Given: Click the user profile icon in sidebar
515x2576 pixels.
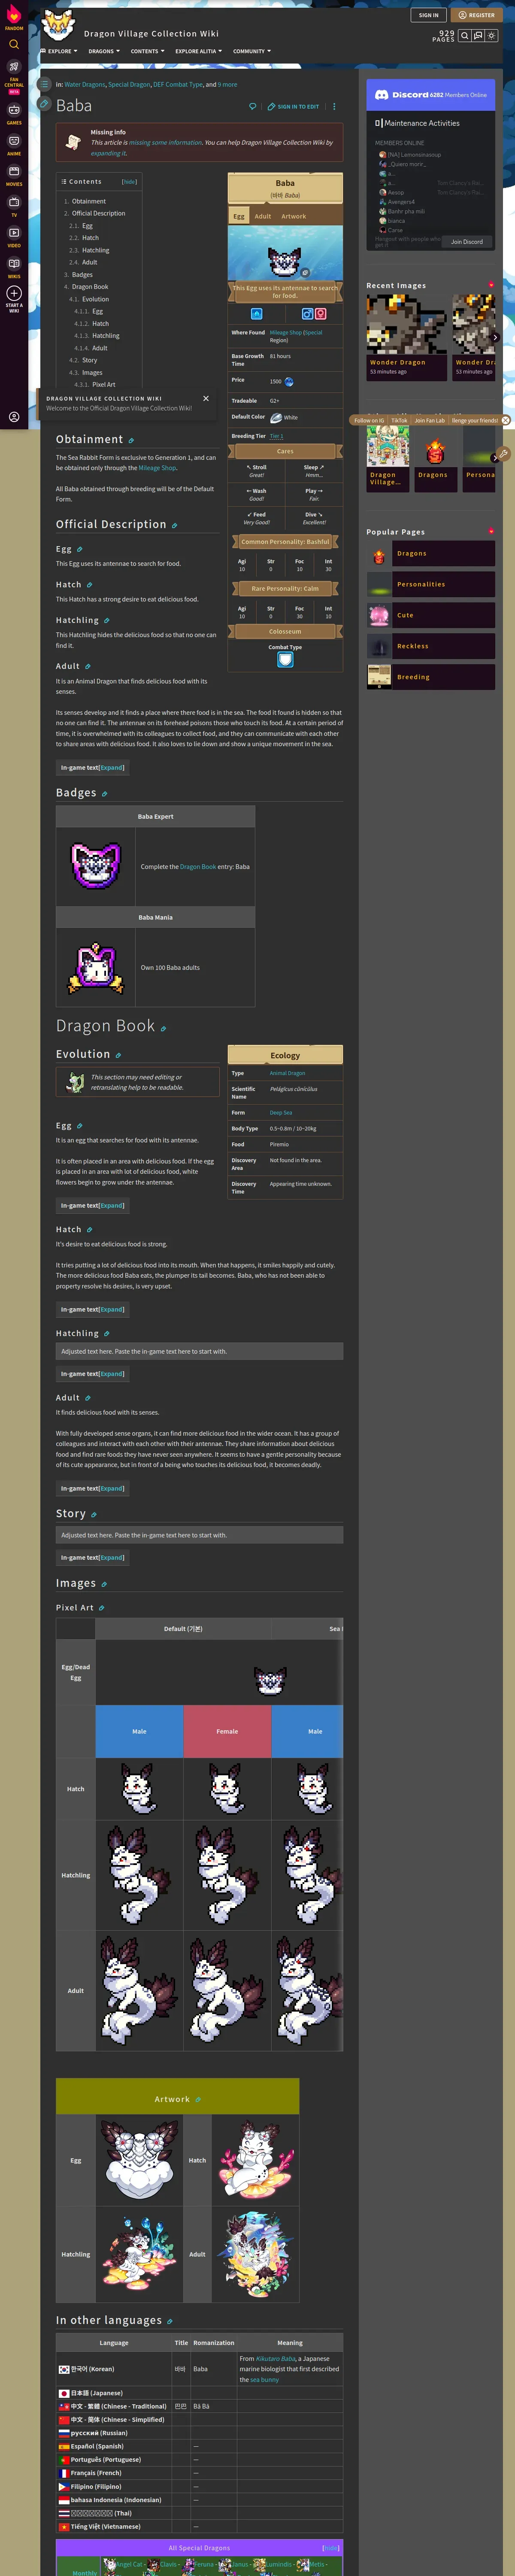Looking at the screenshot, I should (14, 417).
